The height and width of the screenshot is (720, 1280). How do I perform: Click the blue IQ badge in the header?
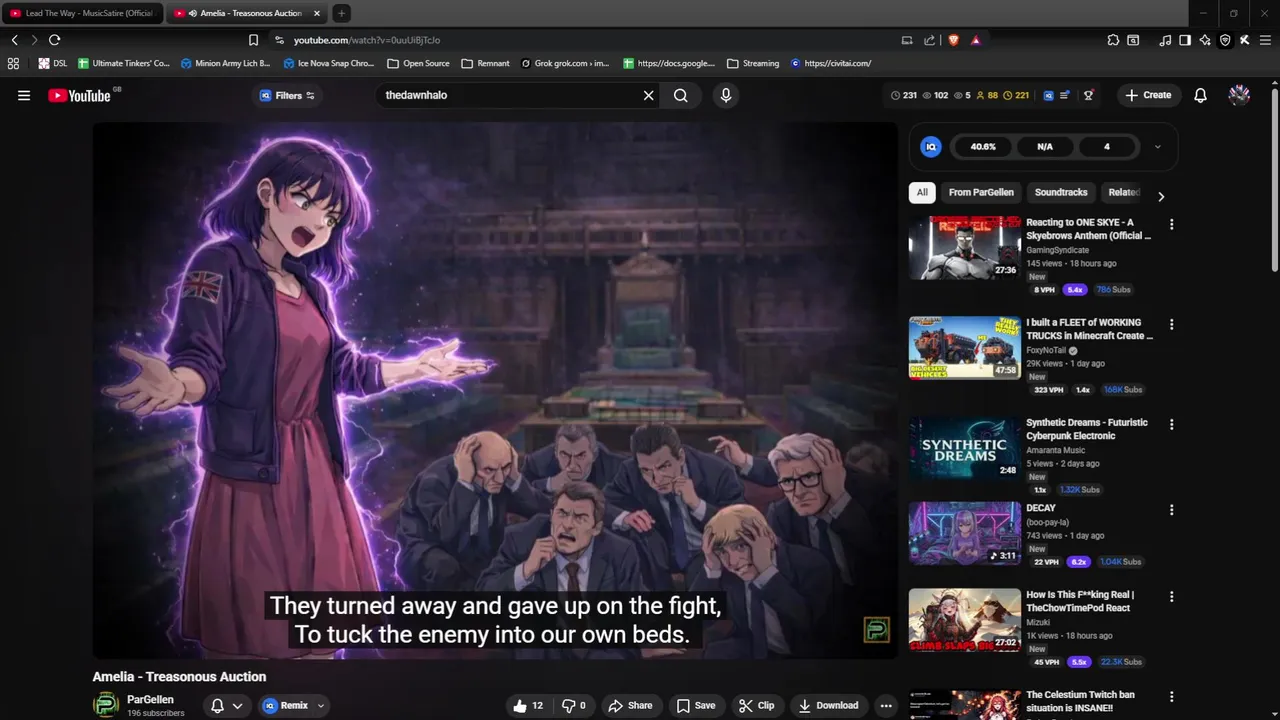tap(1048, 95)
